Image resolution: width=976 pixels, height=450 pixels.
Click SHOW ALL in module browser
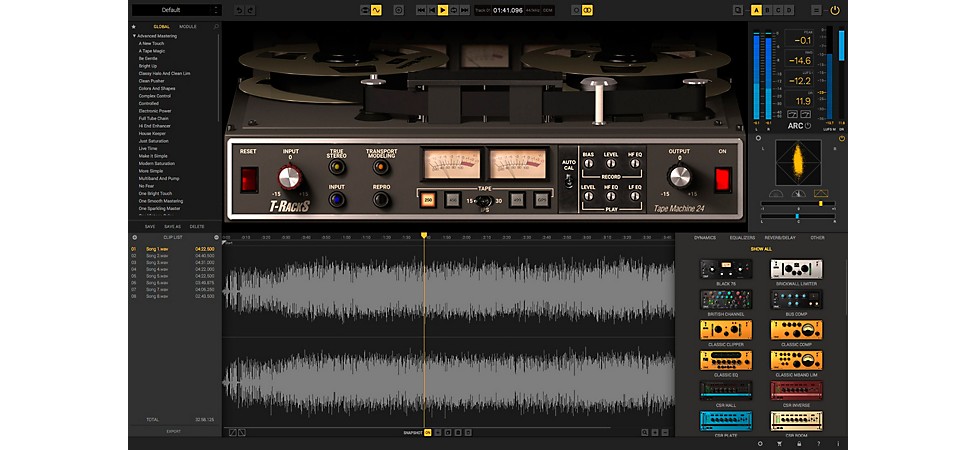tap(761, 249)
